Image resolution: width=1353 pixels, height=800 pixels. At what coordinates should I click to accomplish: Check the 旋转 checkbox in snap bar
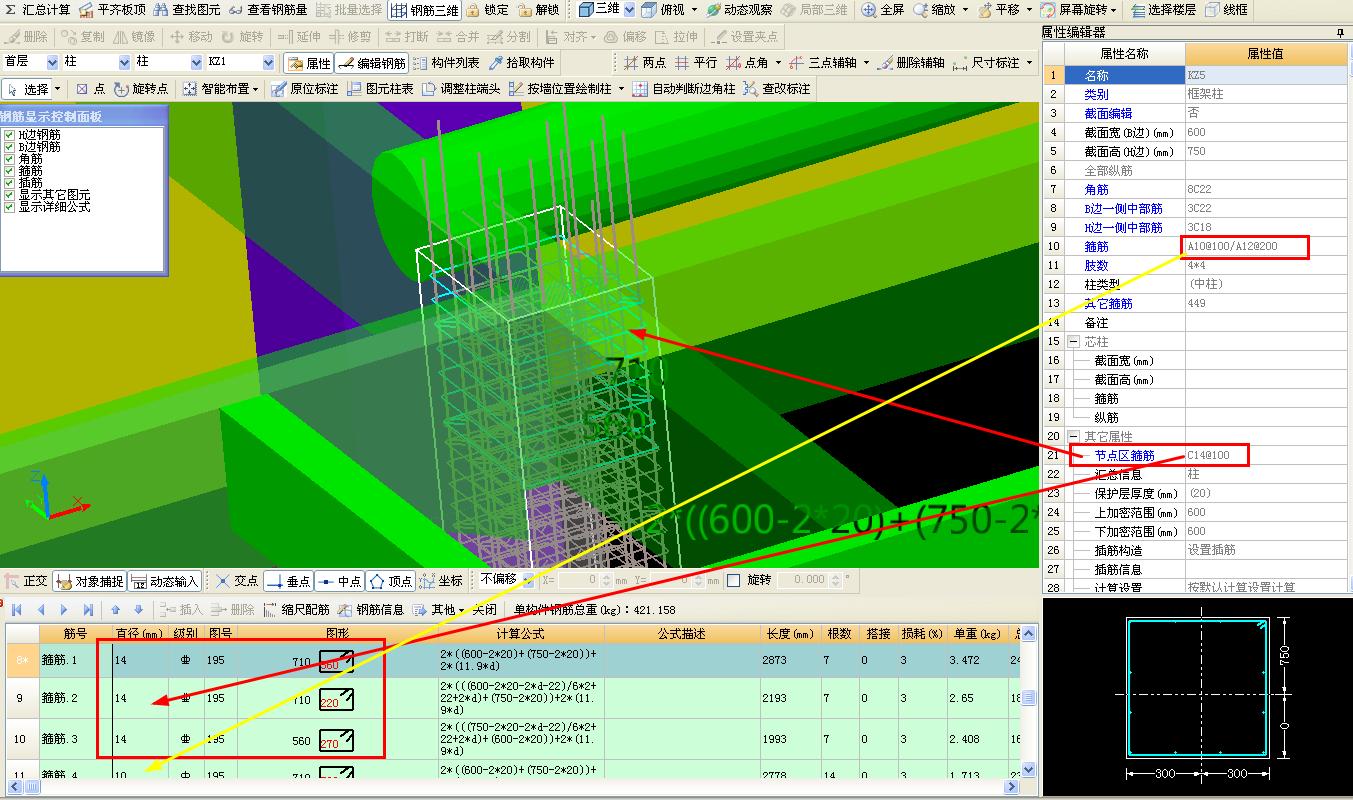pyautogui.click(x=734, y=580)
